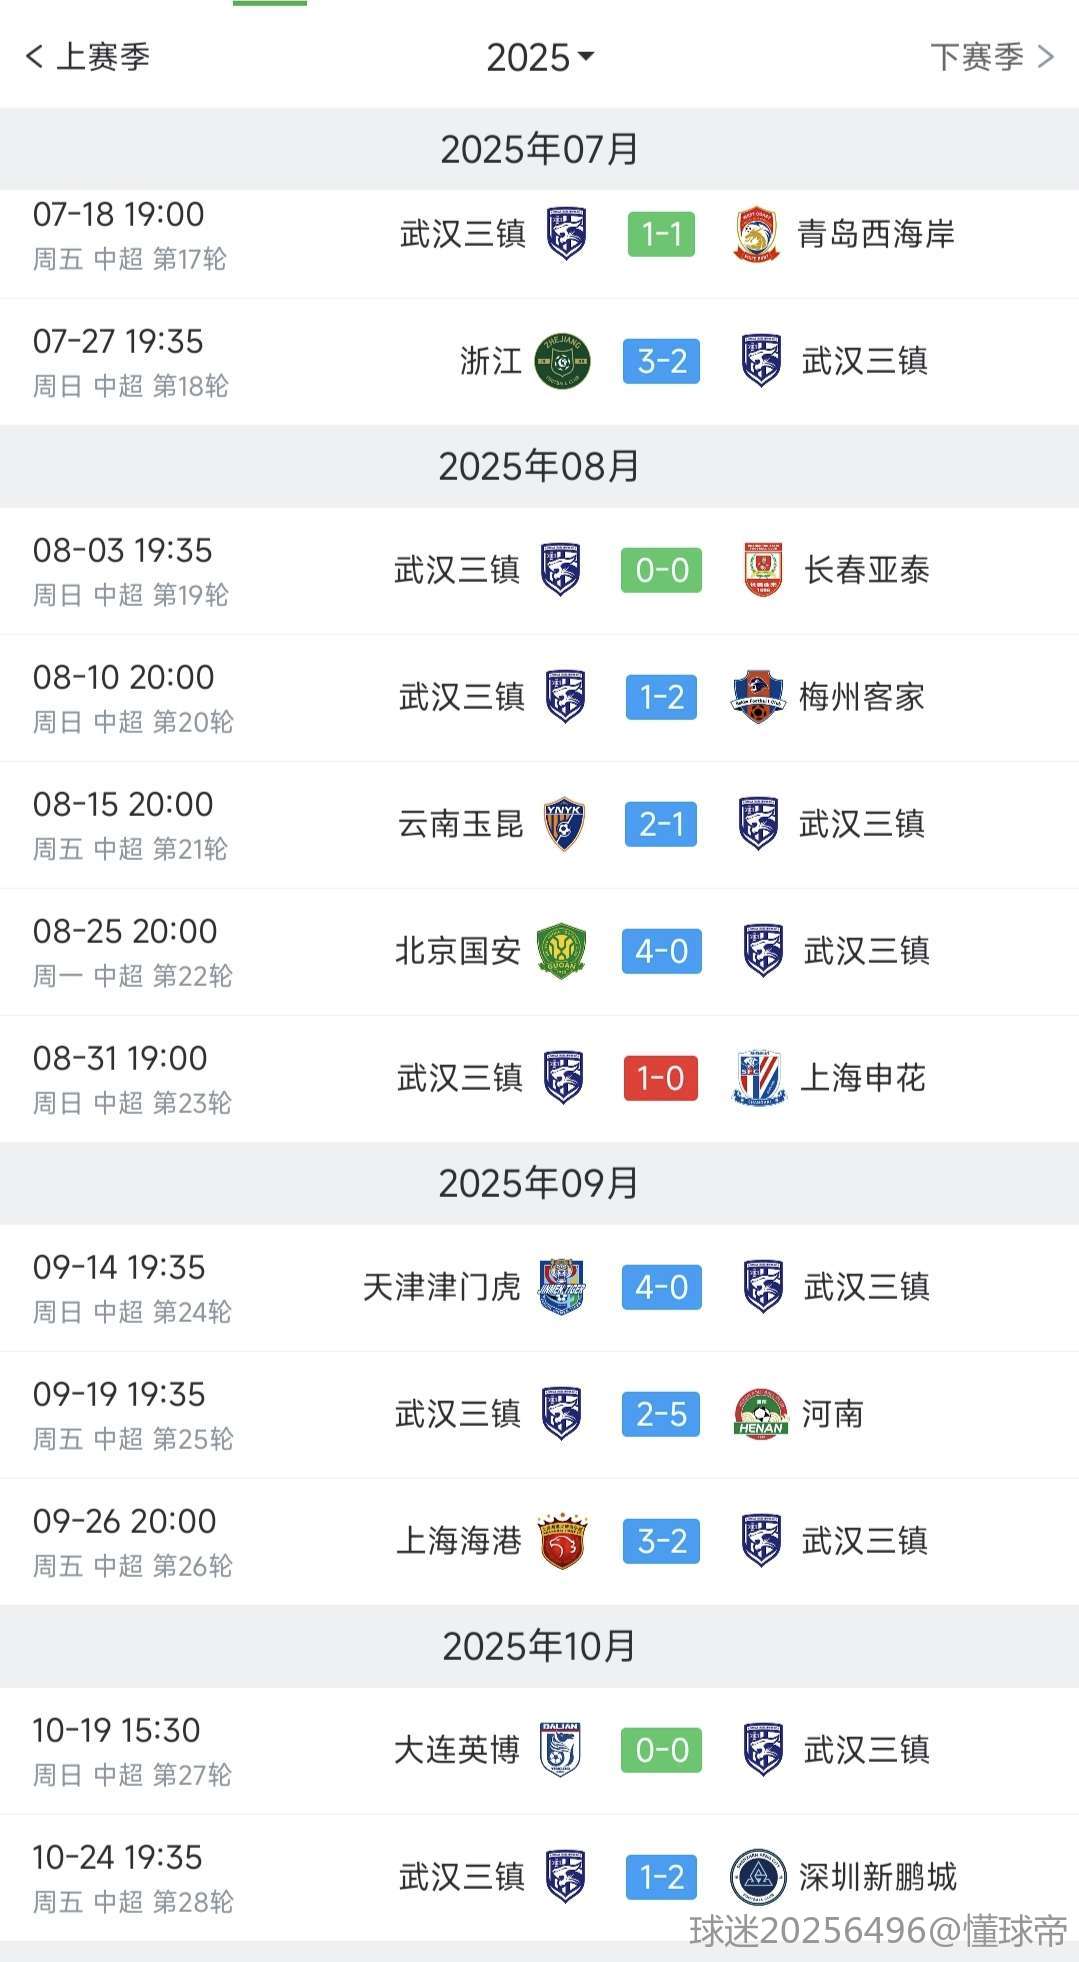Click the Yunnan Yukun (云南玉昆) team logo
This screenshot has height=1962, width=1079.
[564, 824]
